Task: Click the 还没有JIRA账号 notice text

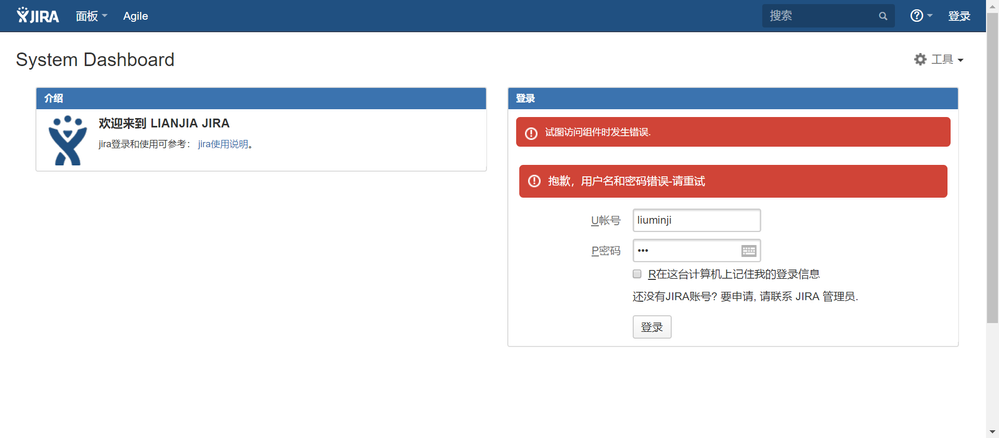Action: click(x=745, y=297)
